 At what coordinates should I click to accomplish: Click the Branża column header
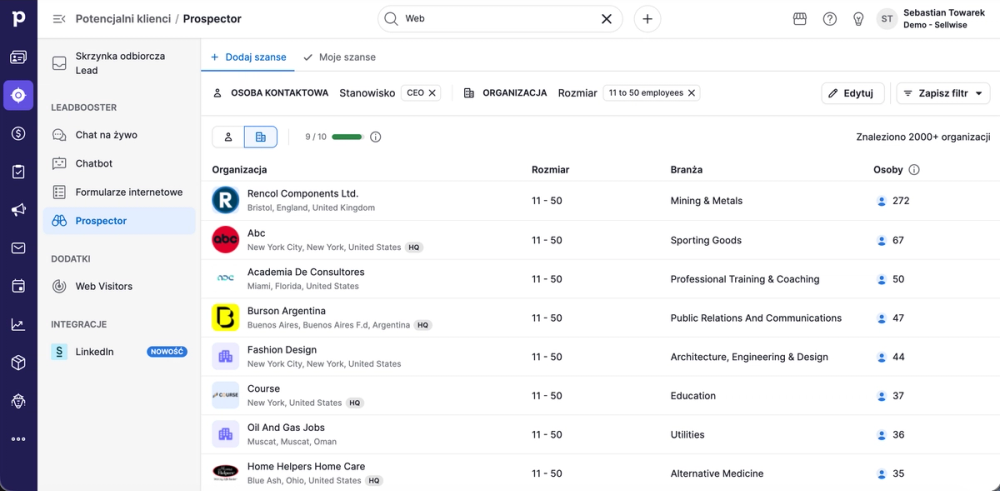pyautogui.click(x=686, y=170)
